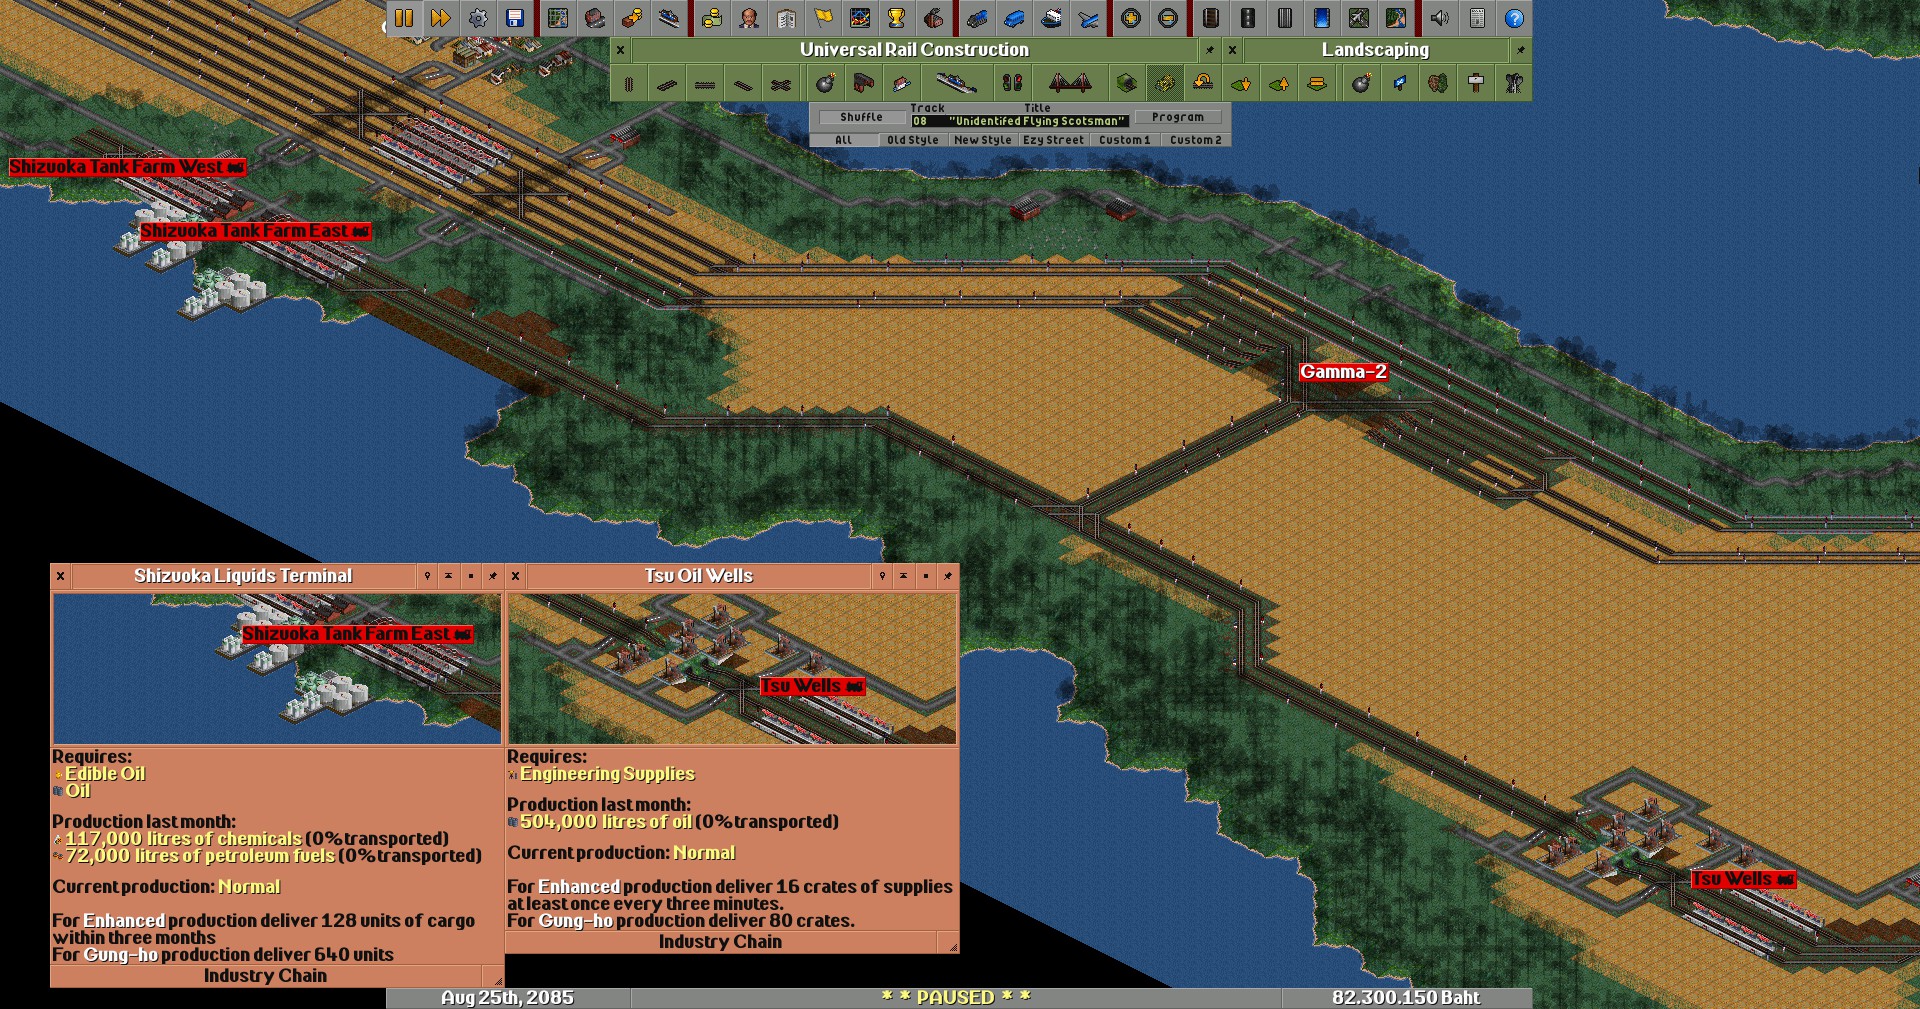
Task: Choose the place sign tool in Landscaping
Action: point(1476,84)
